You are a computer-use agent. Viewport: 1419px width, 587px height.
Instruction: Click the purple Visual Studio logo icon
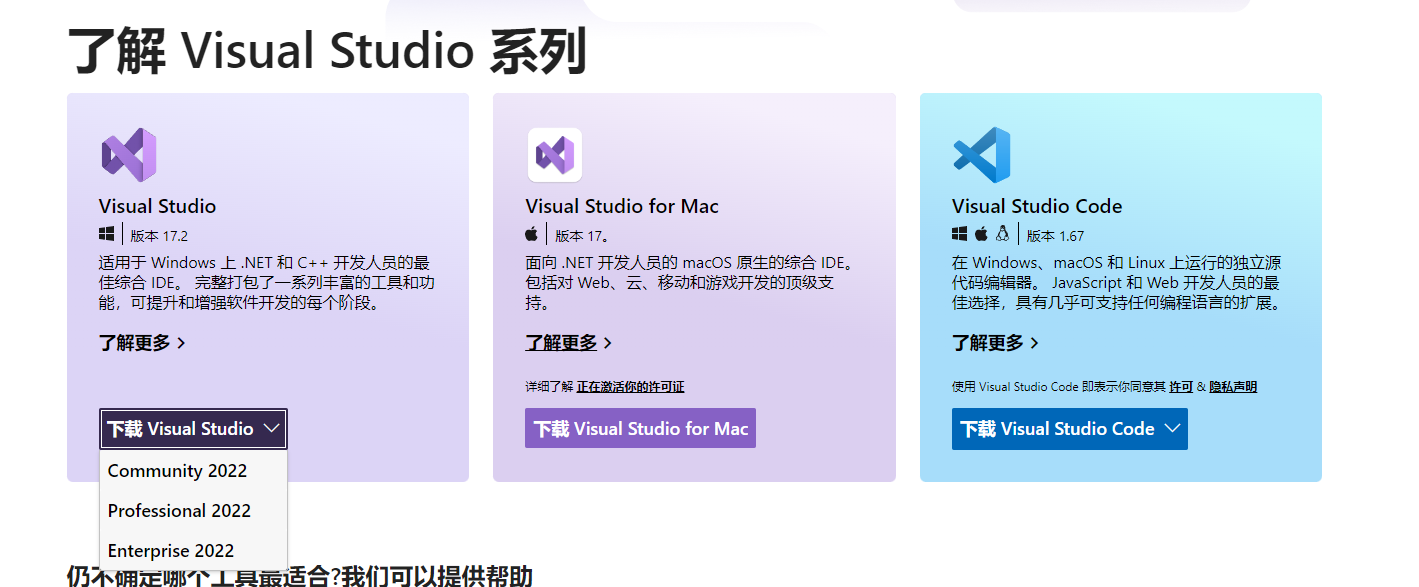[129, 155]
